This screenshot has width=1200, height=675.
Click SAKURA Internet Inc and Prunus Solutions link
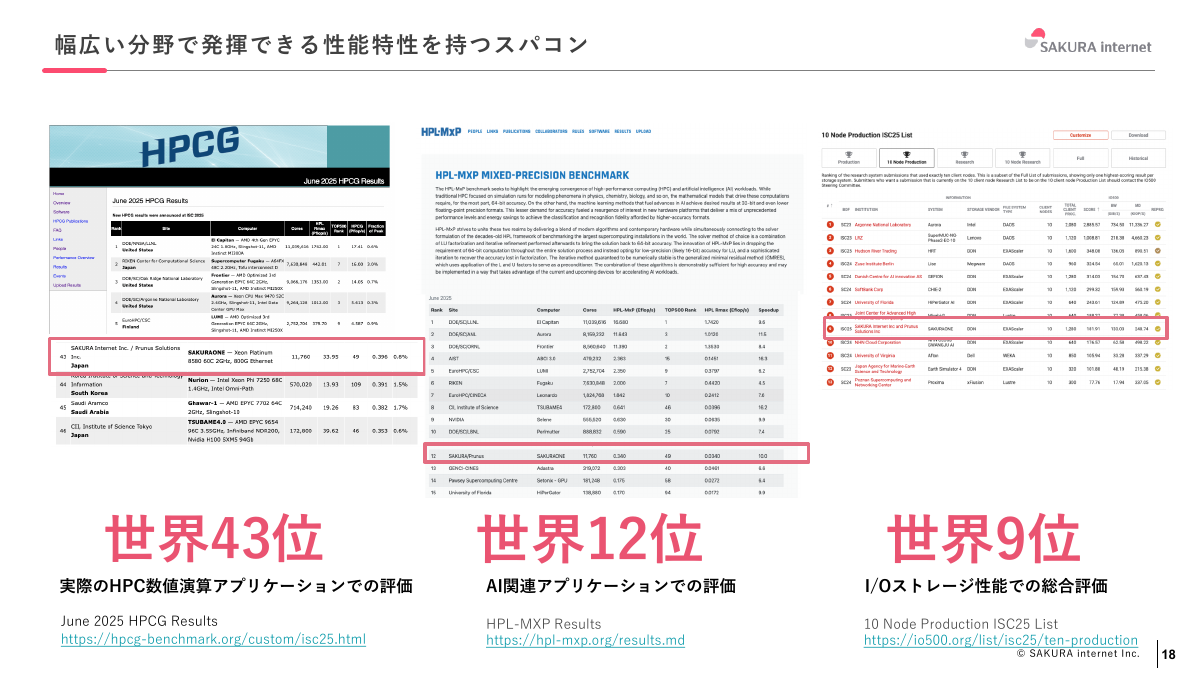click(x=887, y=329)
